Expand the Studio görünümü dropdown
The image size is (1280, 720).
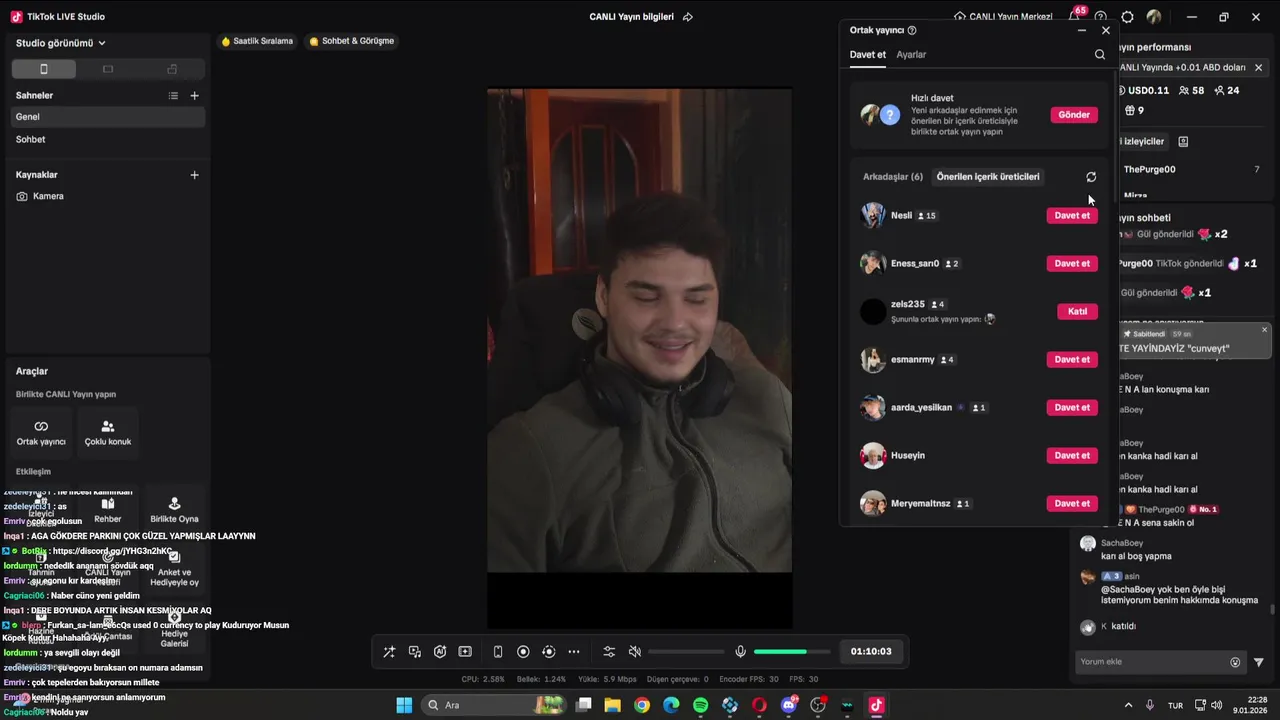(x=61, y=43)
